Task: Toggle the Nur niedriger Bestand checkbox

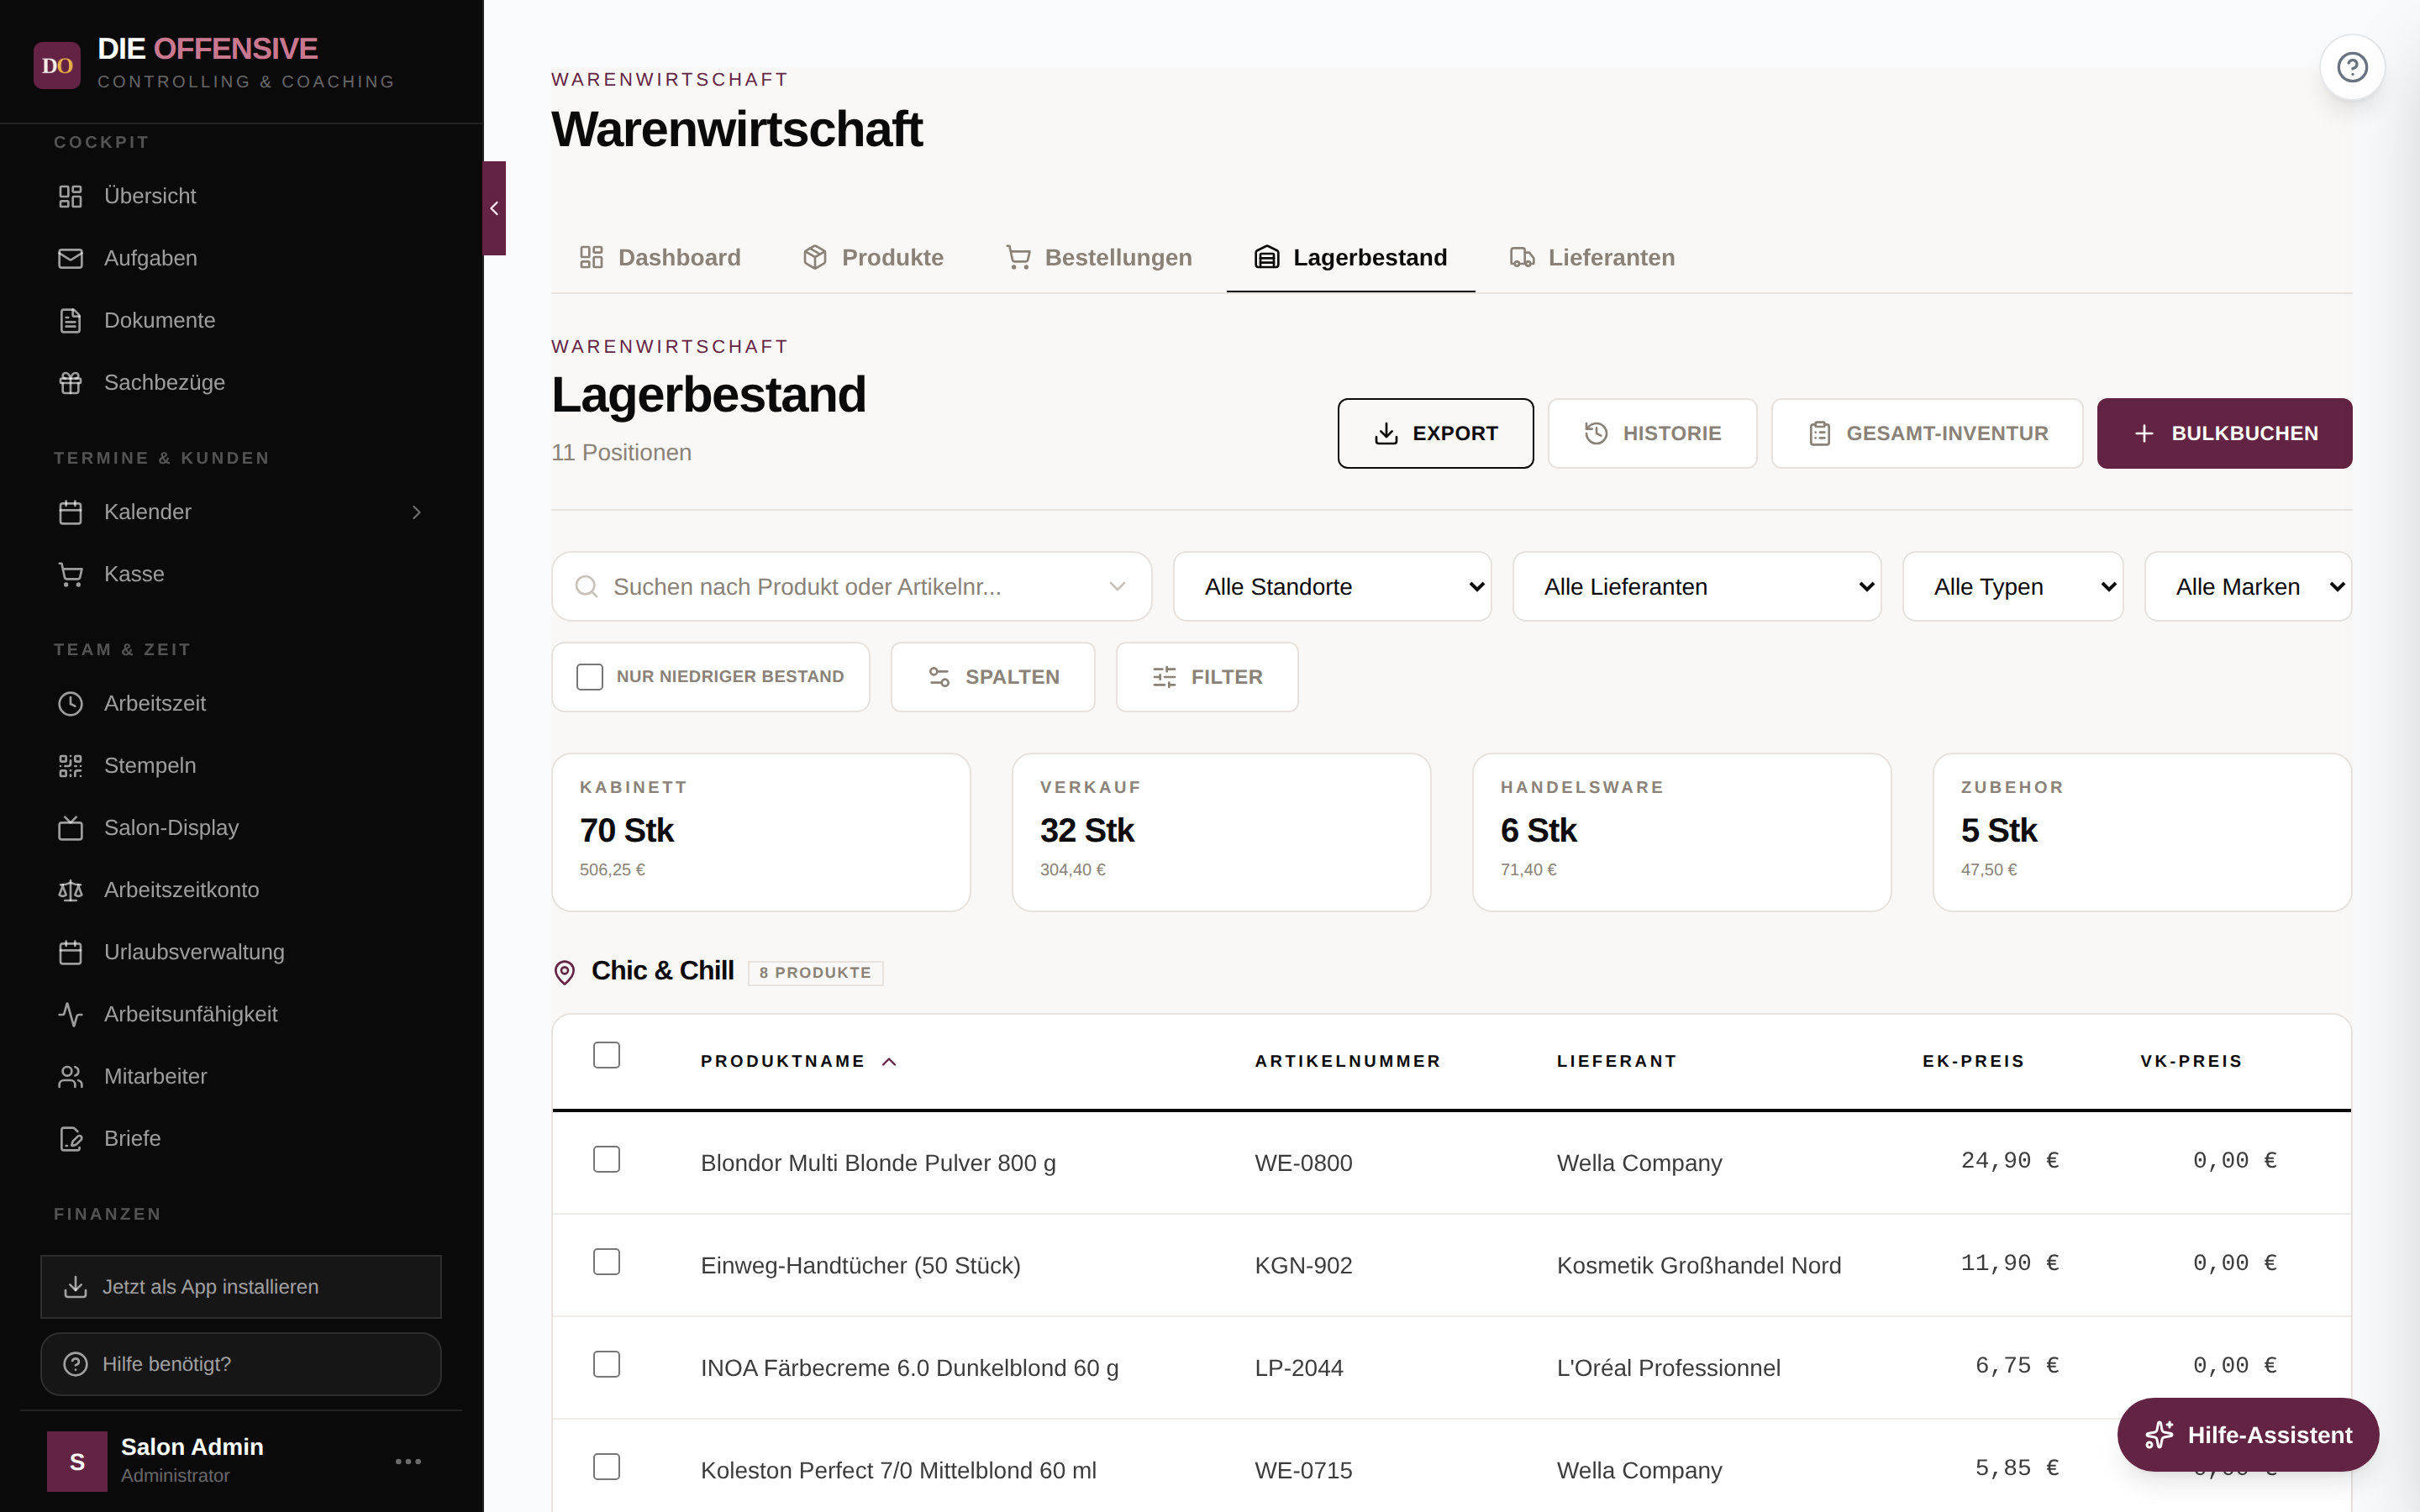Action: click(590, 677)
